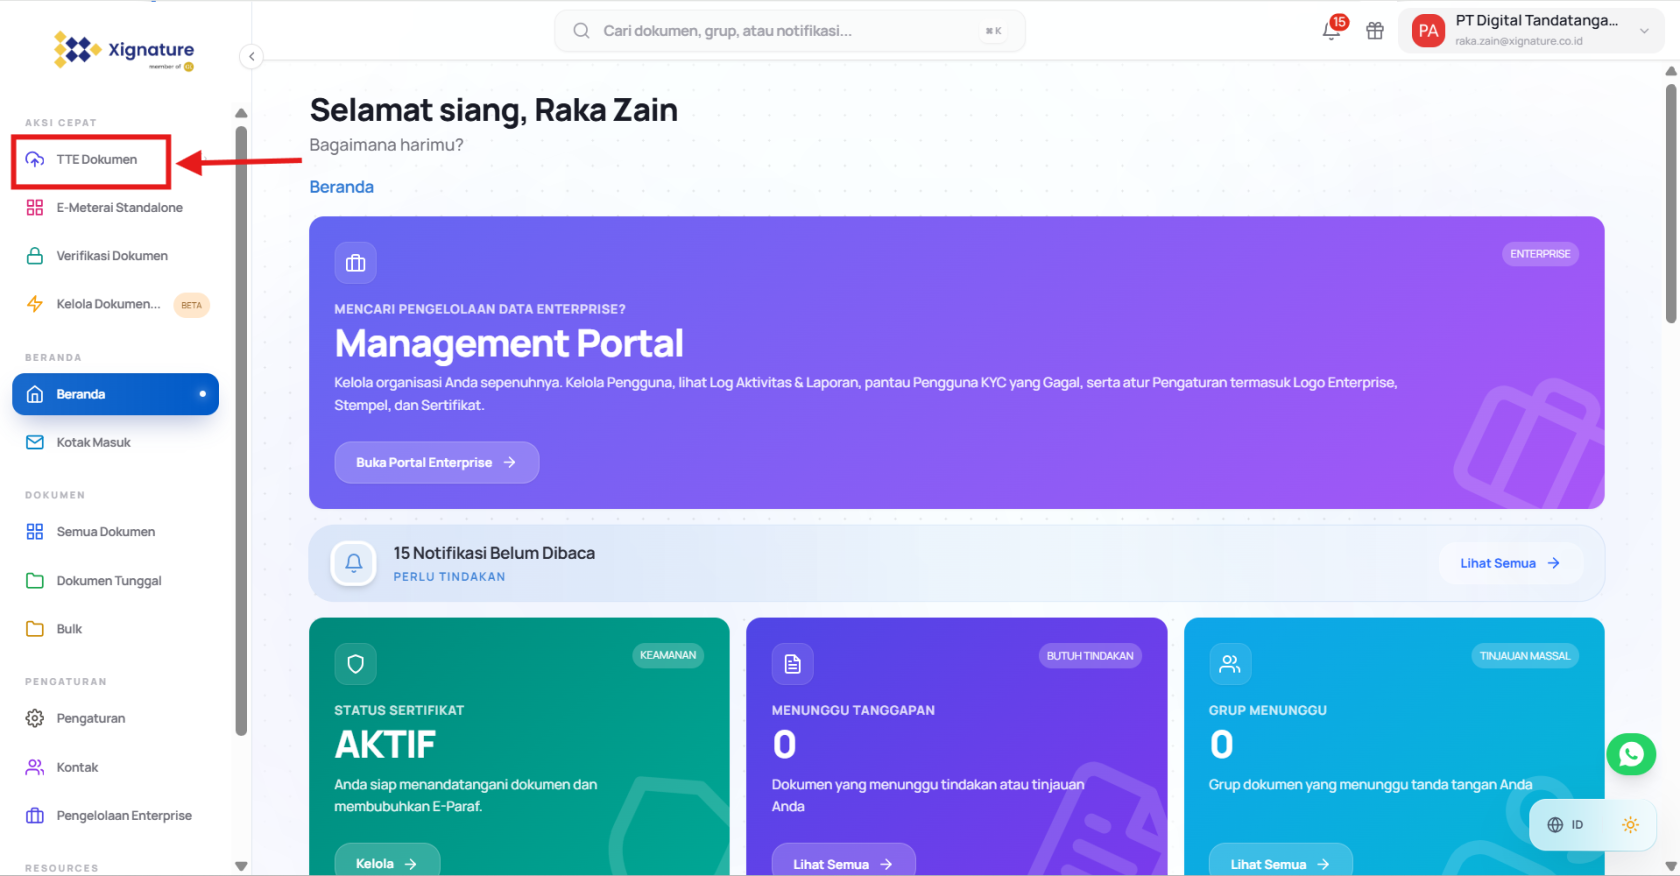
Task: Click "AKSI CEPAT" sidebar section header
Action: point(61,123)
